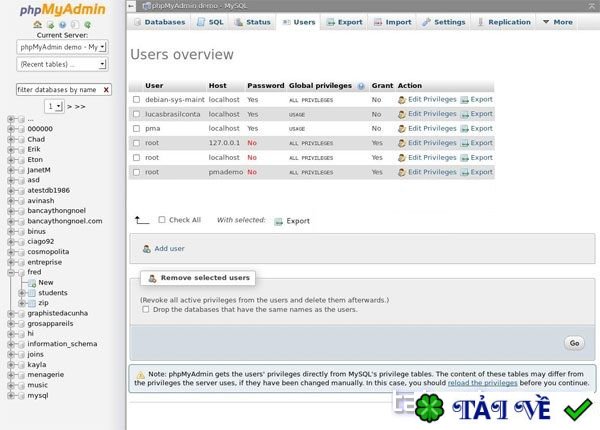Click the server icon in breadcrumb title
Screen dimensions: 600x430
pyautogui.click(x=146, y=6)
